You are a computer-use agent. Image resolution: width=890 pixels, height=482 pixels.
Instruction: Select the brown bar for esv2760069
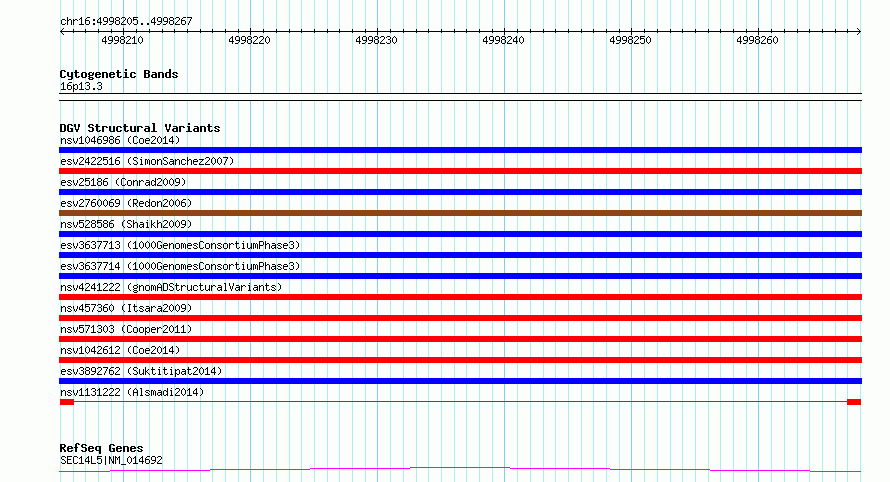click(460, 213)
